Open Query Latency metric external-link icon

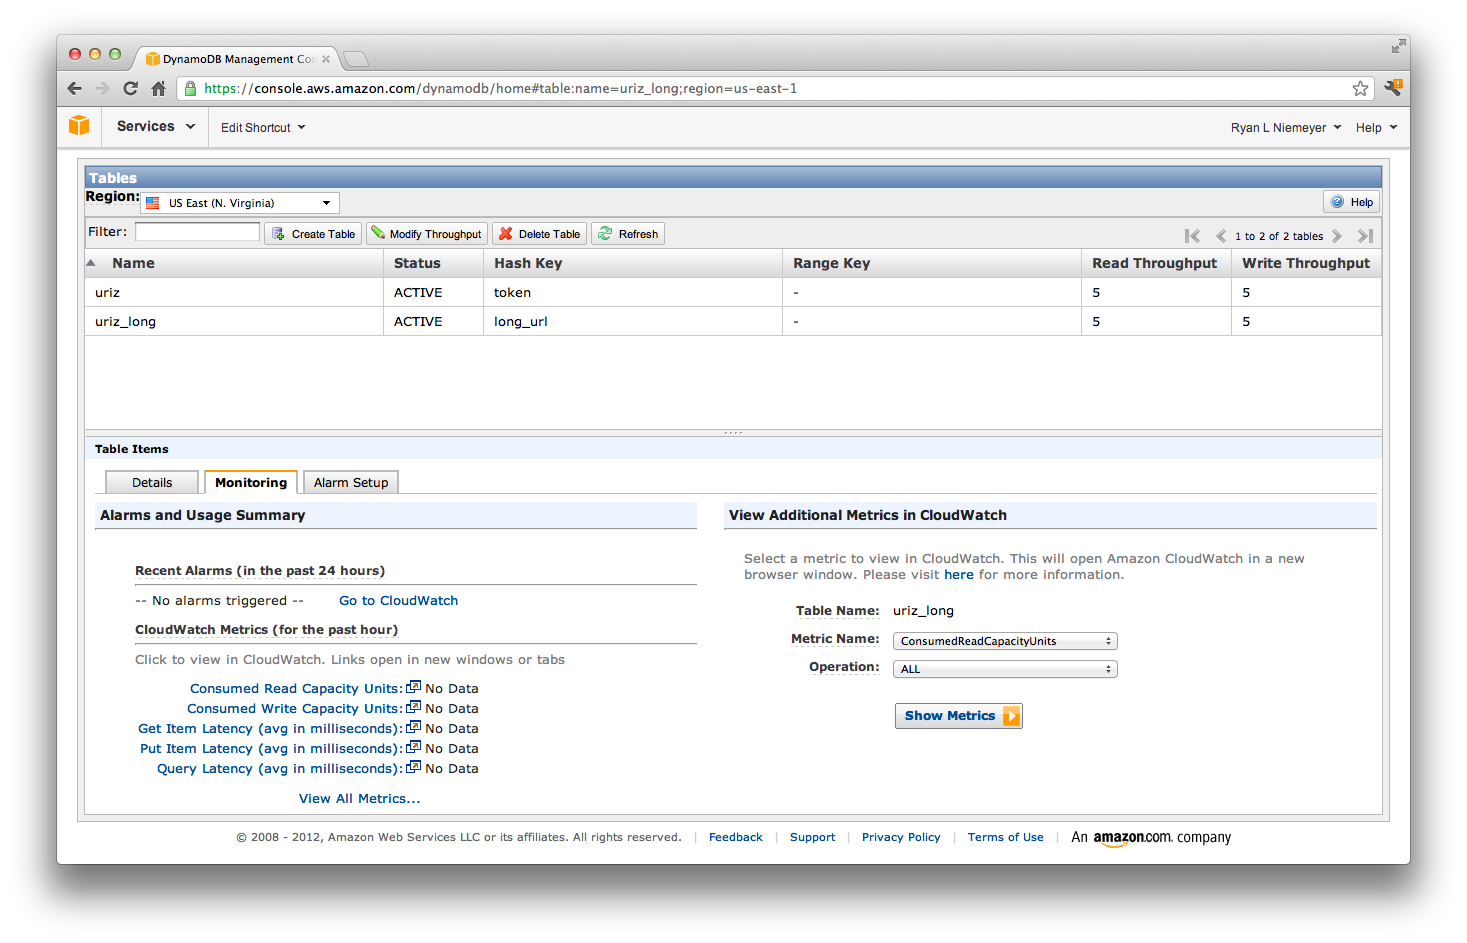[x=413, y=766]
